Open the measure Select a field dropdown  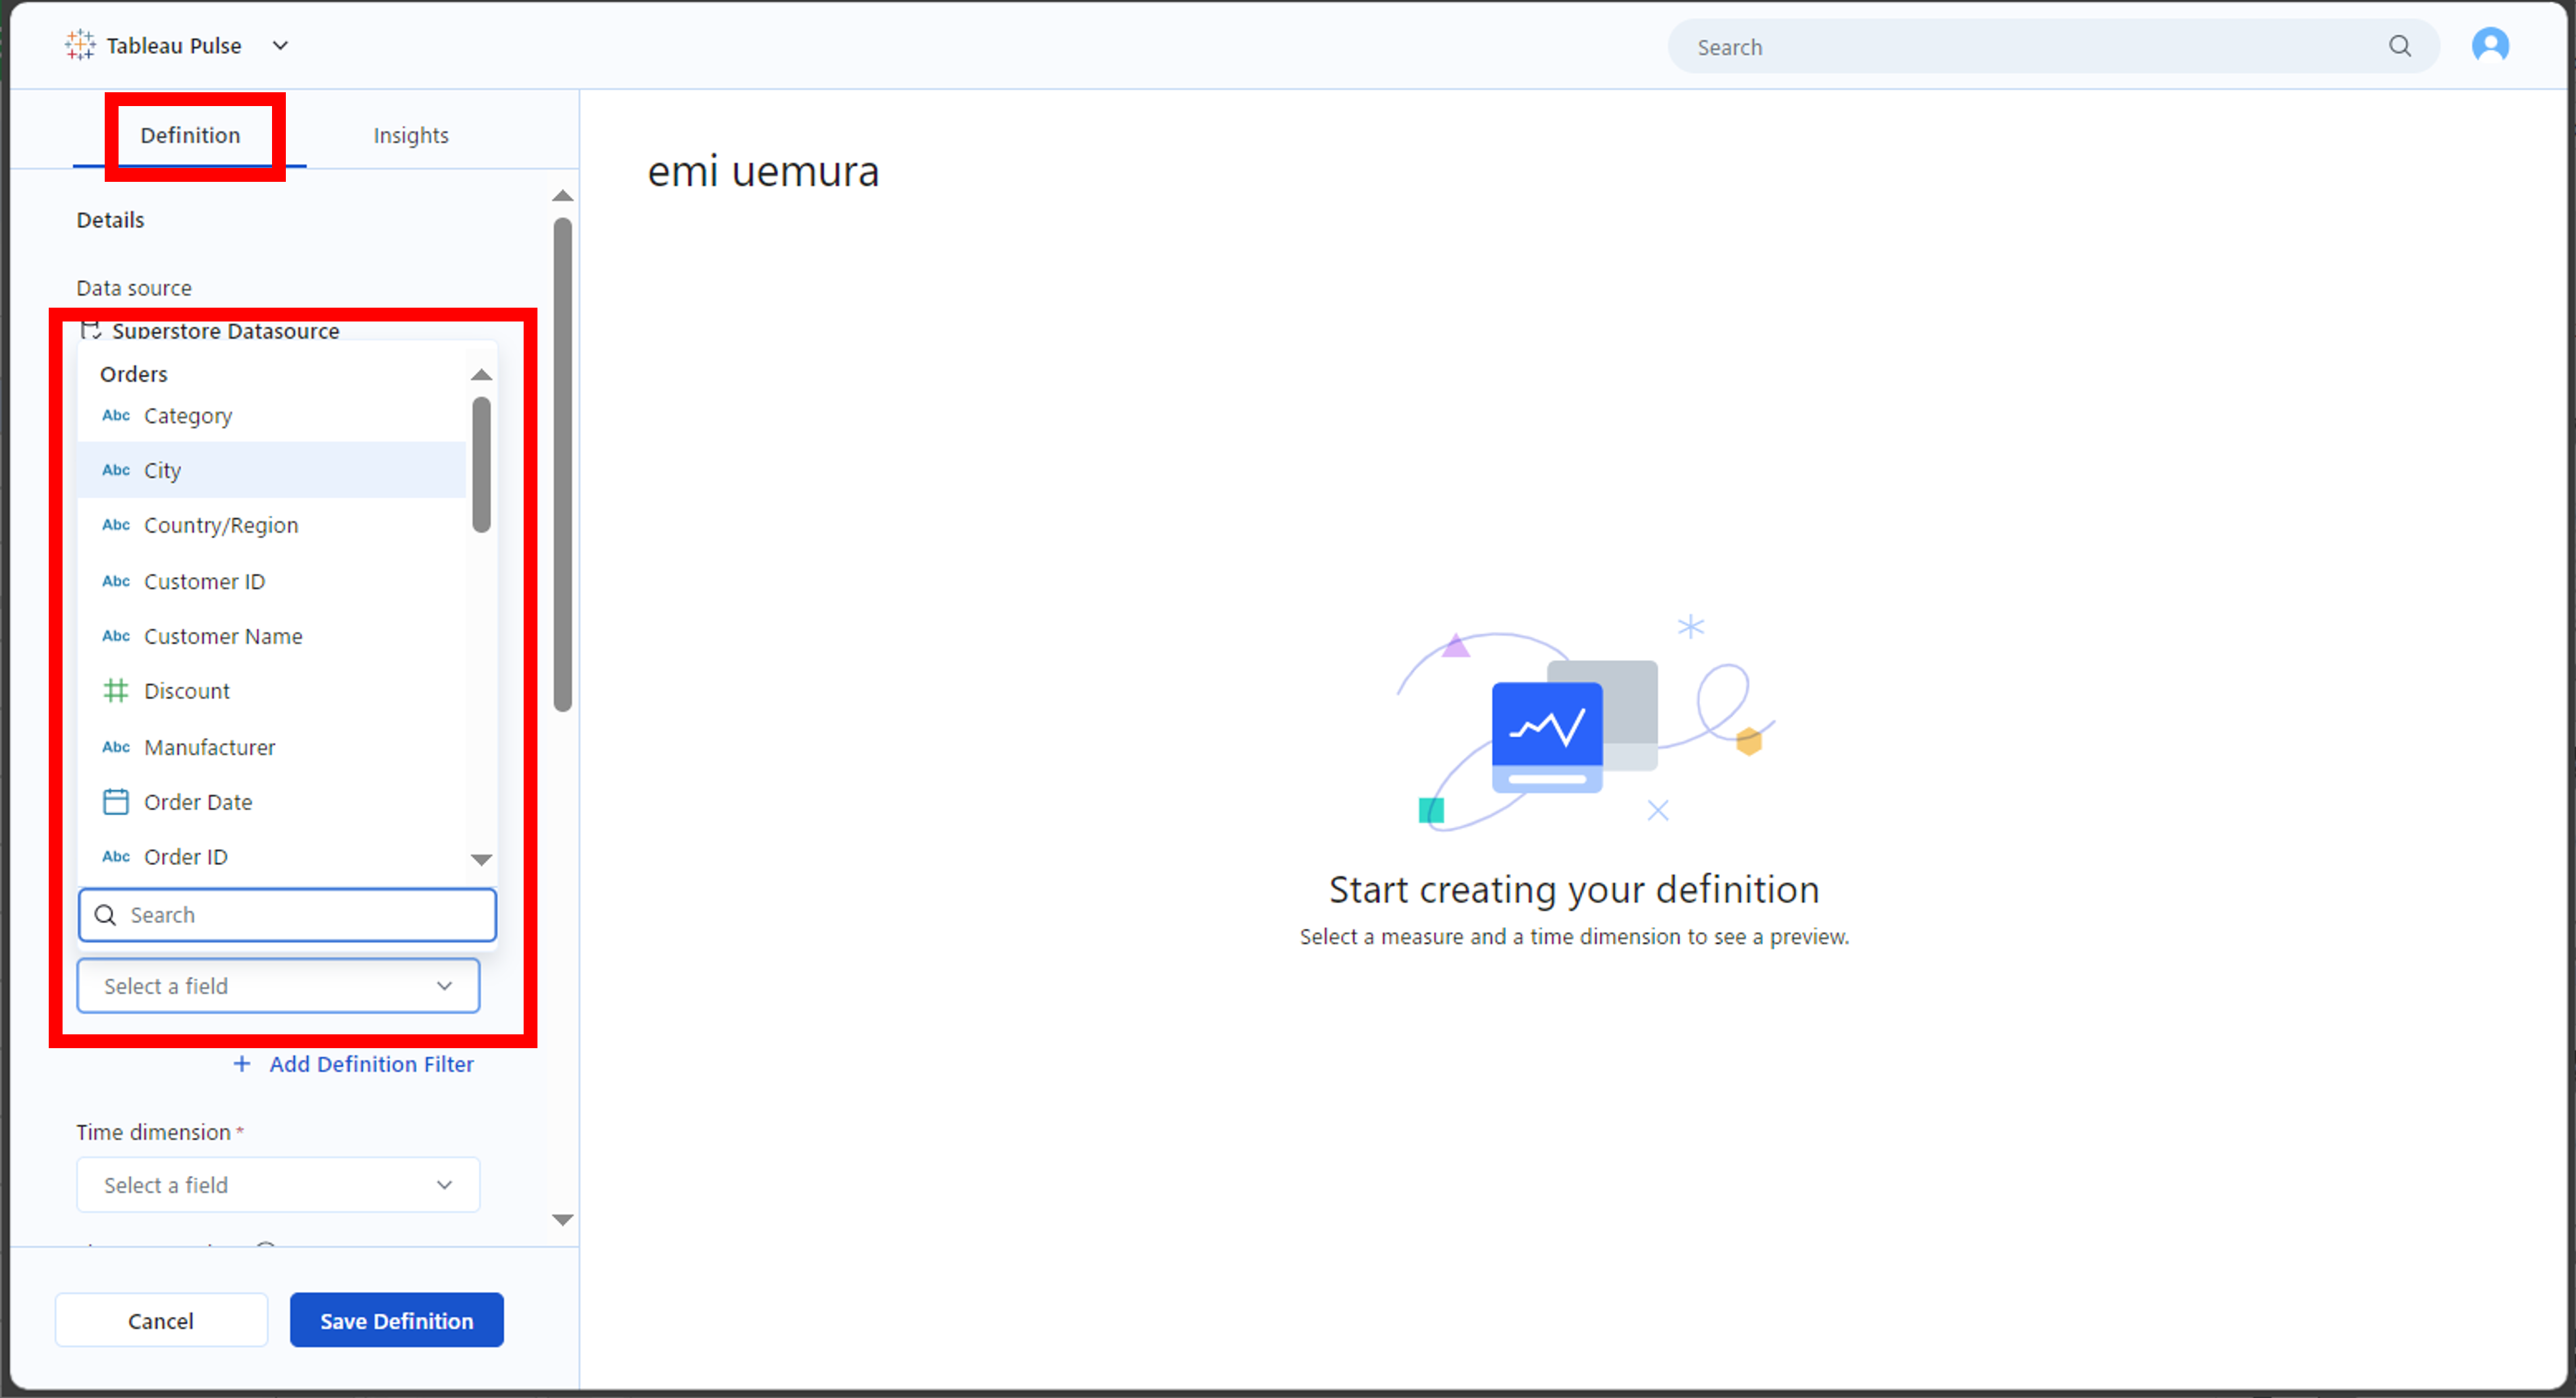[x=279, y=986]
